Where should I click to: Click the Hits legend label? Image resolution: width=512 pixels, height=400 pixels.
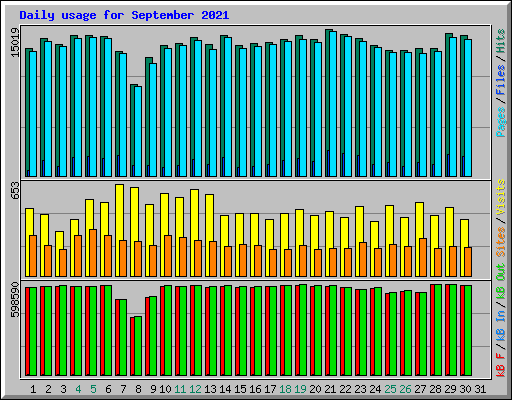[501, 41]
